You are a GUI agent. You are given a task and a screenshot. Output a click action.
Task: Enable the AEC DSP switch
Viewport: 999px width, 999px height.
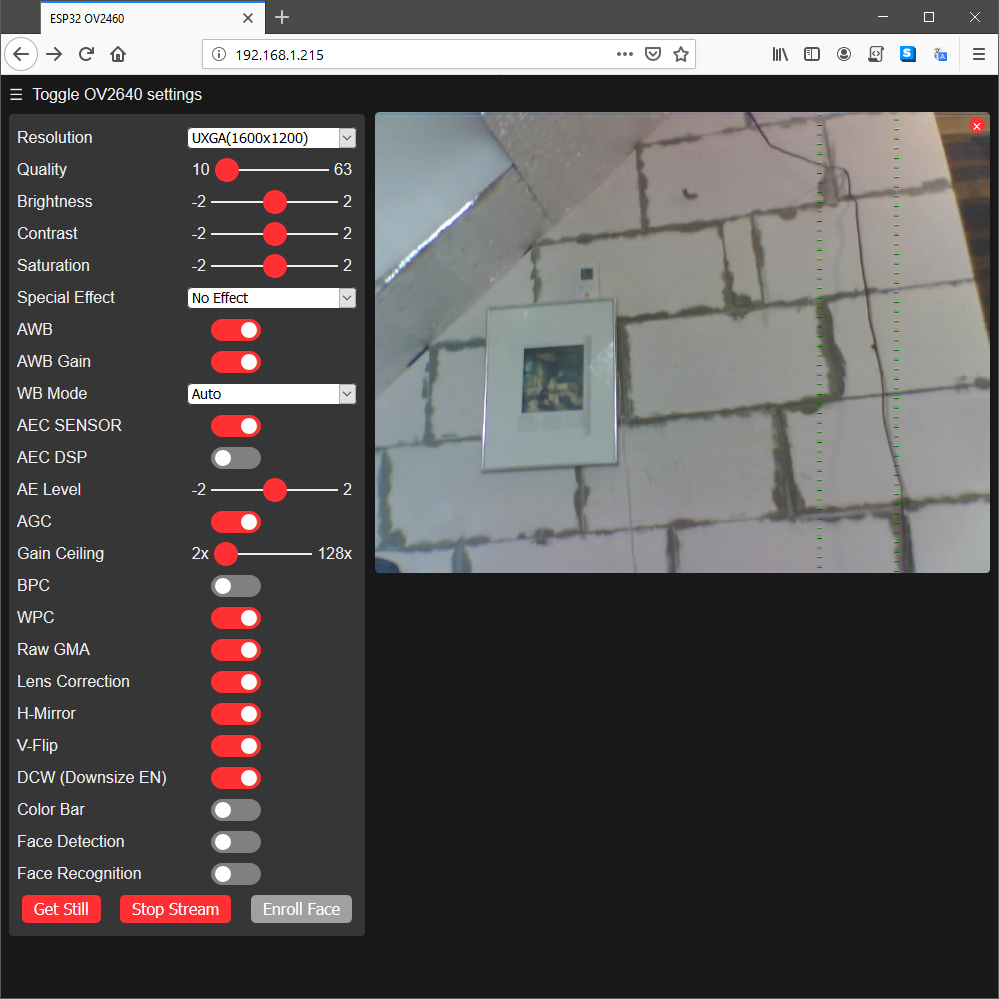[236, 457]
